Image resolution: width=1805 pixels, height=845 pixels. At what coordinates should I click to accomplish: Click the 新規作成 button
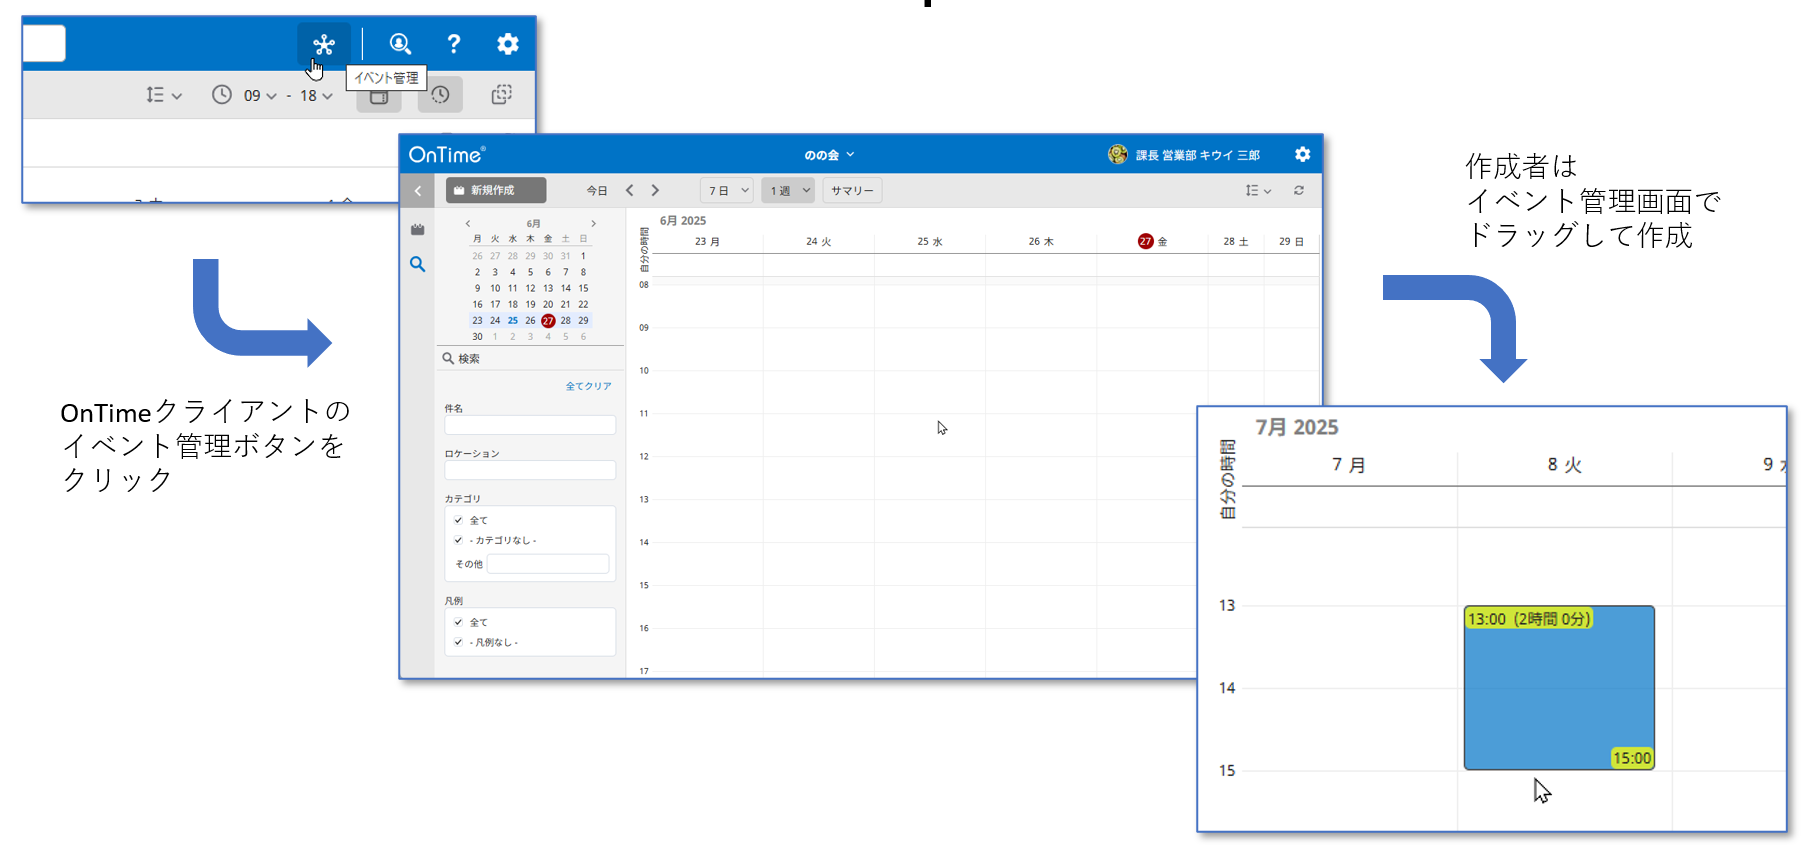tap(495, 190)
